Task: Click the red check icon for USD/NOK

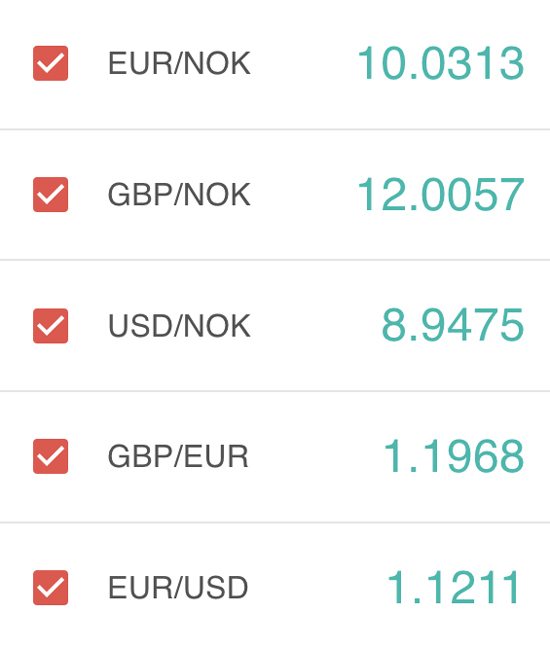Action: click(x=50, y=326)
